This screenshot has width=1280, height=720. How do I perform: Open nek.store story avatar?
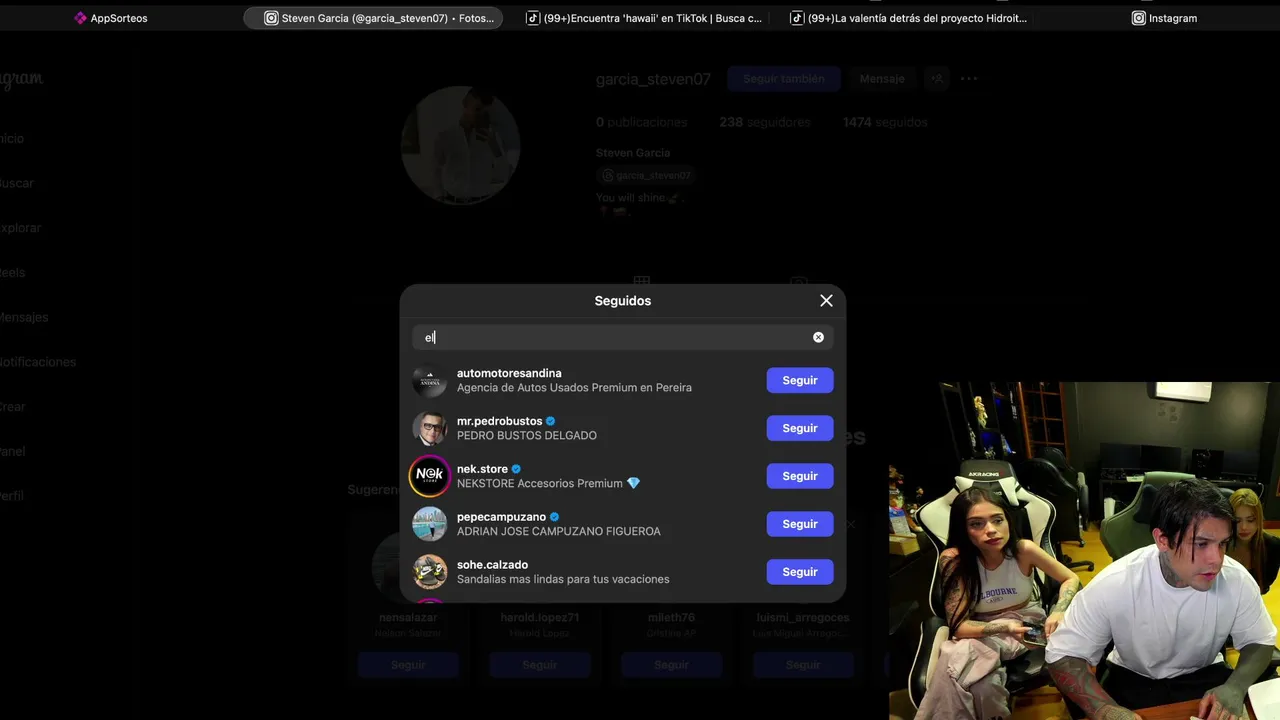(430, 476)
